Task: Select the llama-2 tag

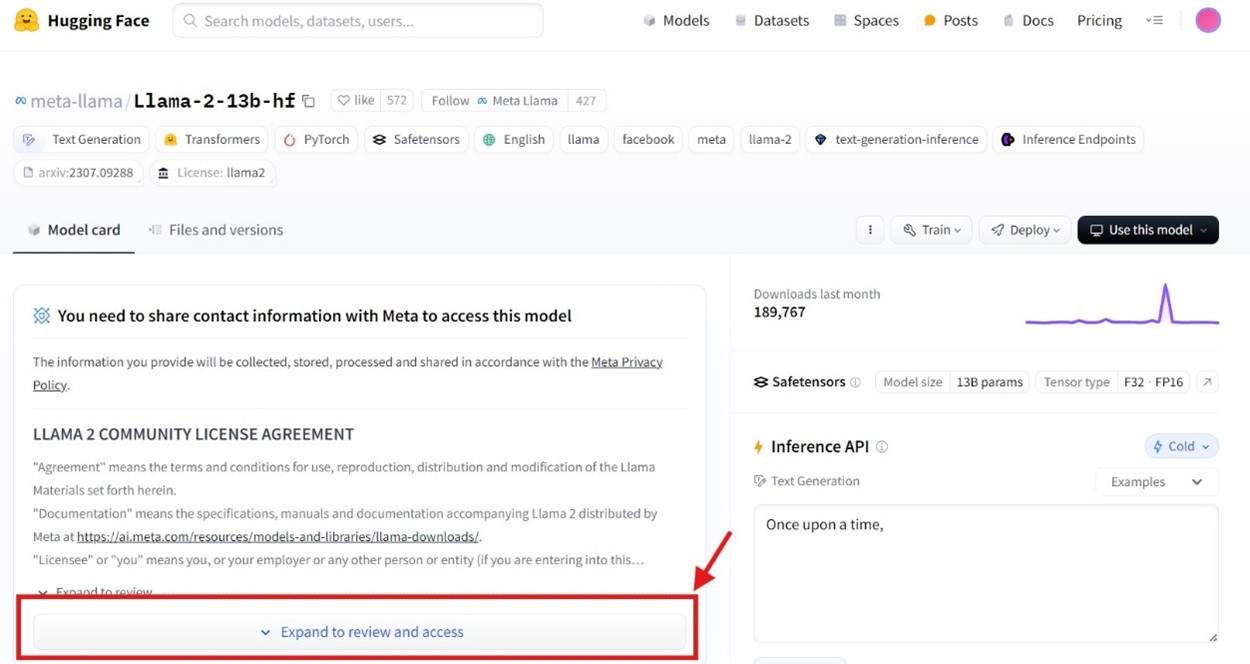Action: pos(770,140)
